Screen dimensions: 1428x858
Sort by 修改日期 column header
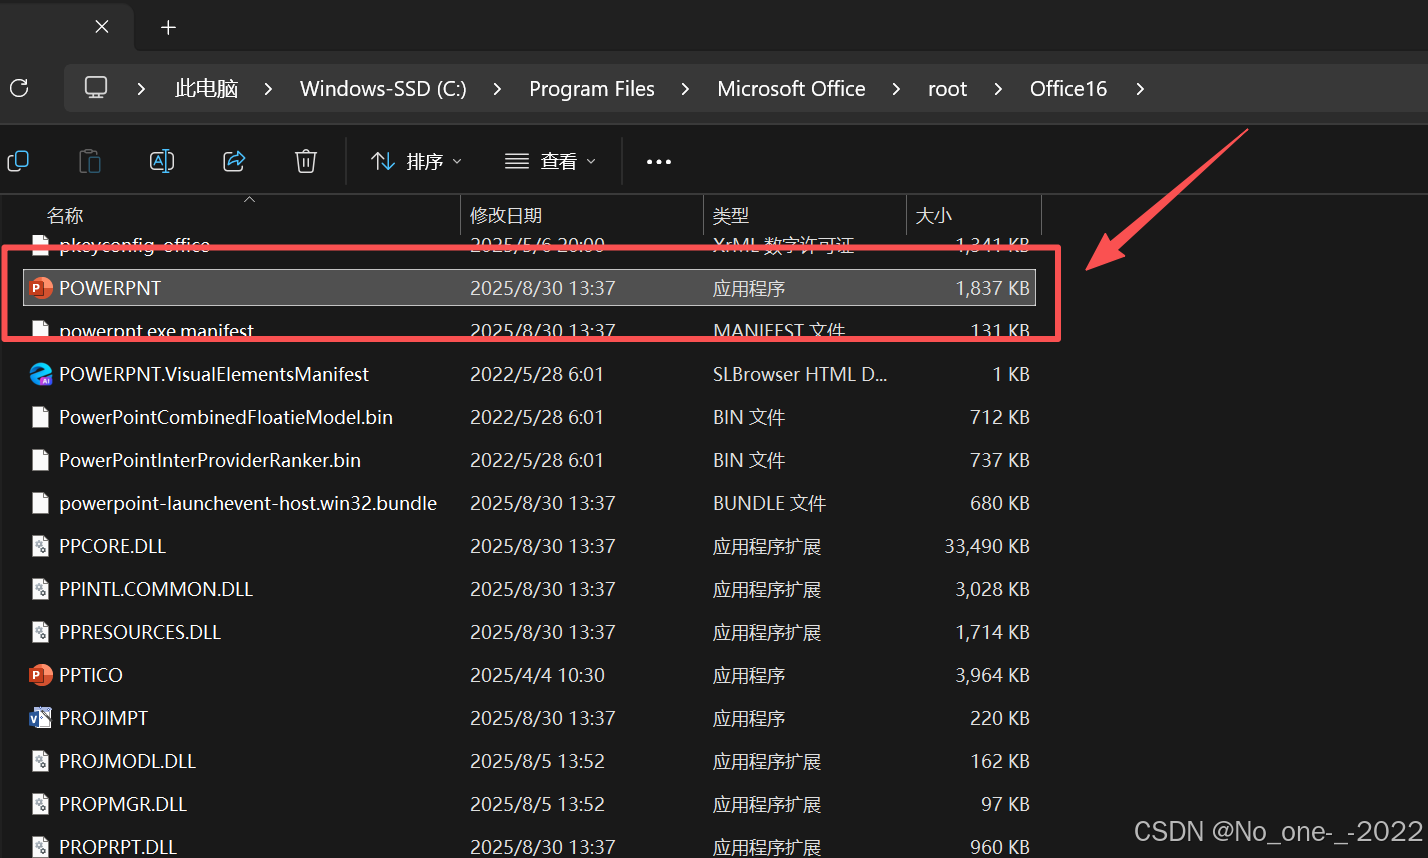point(506,215)
